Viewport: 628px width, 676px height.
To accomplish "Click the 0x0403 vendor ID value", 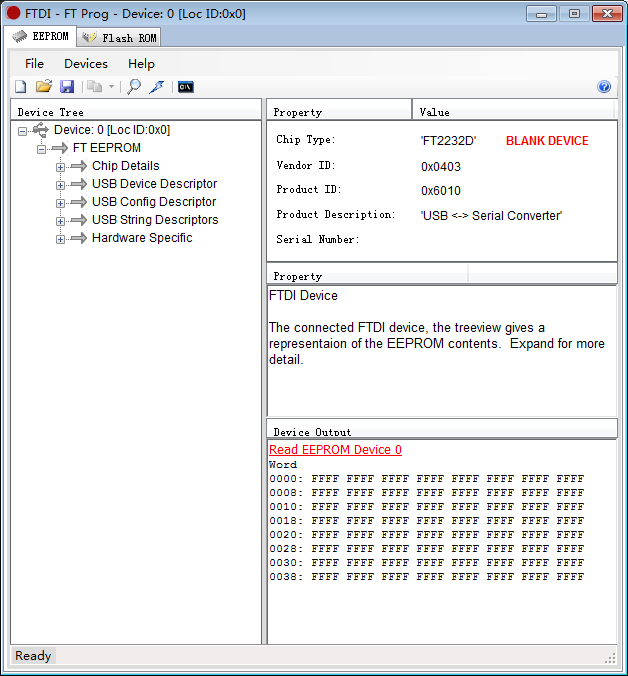I will tap(441, 167).
